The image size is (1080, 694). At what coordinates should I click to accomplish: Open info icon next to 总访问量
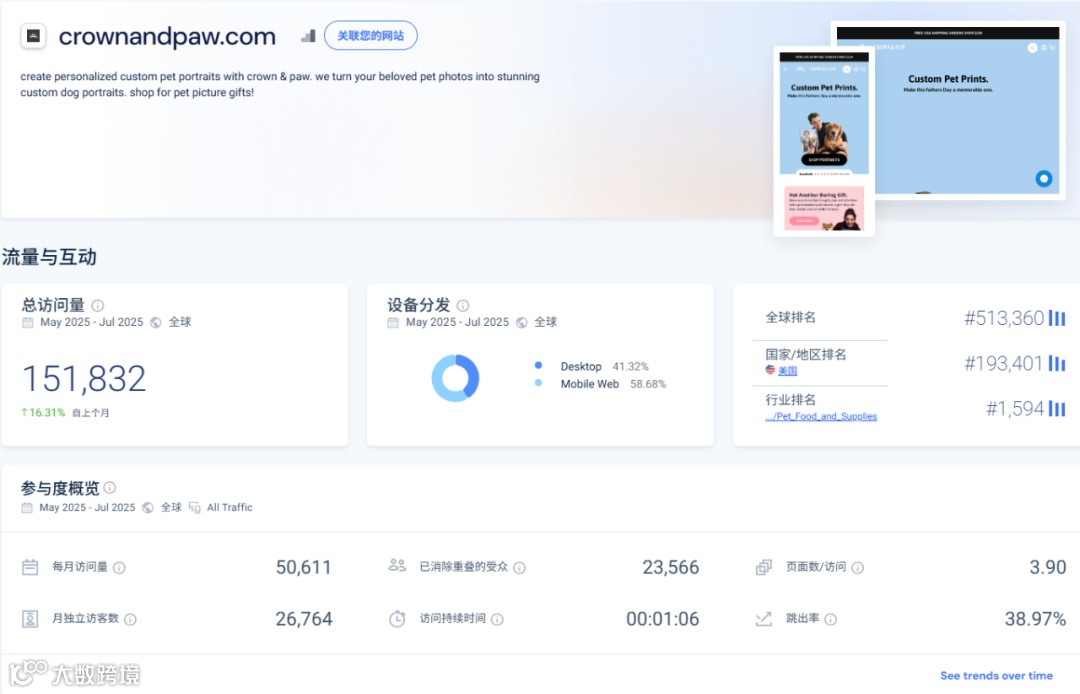tap(98, 305)
